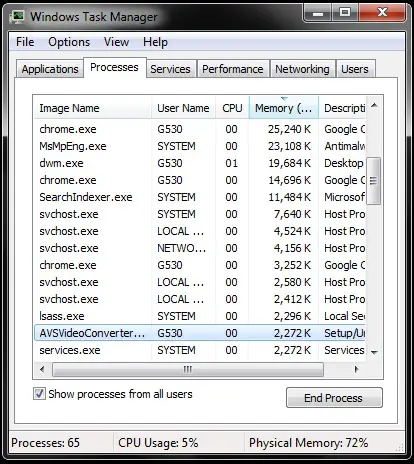Click the horizontal scrollbar thumb

click(188, 369)
